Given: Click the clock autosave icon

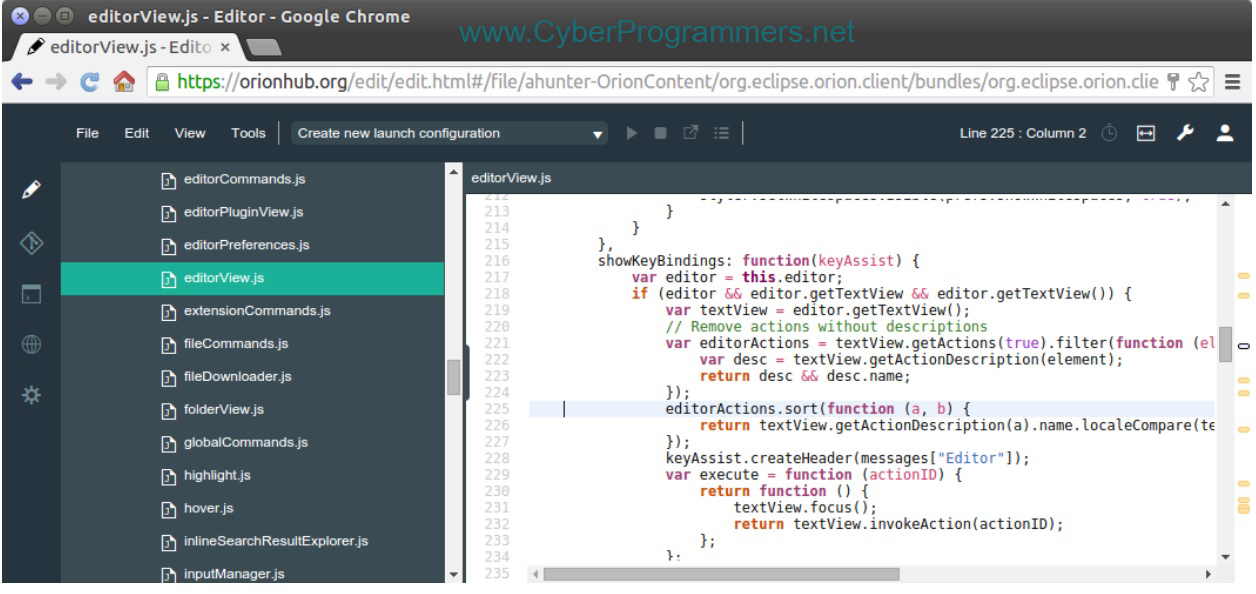Looking at the screenshot, I should click(1108, 133).
